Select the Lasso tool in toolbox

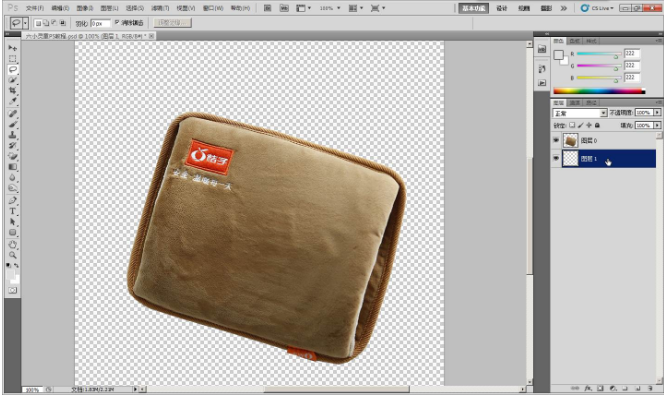coord(13,69)
